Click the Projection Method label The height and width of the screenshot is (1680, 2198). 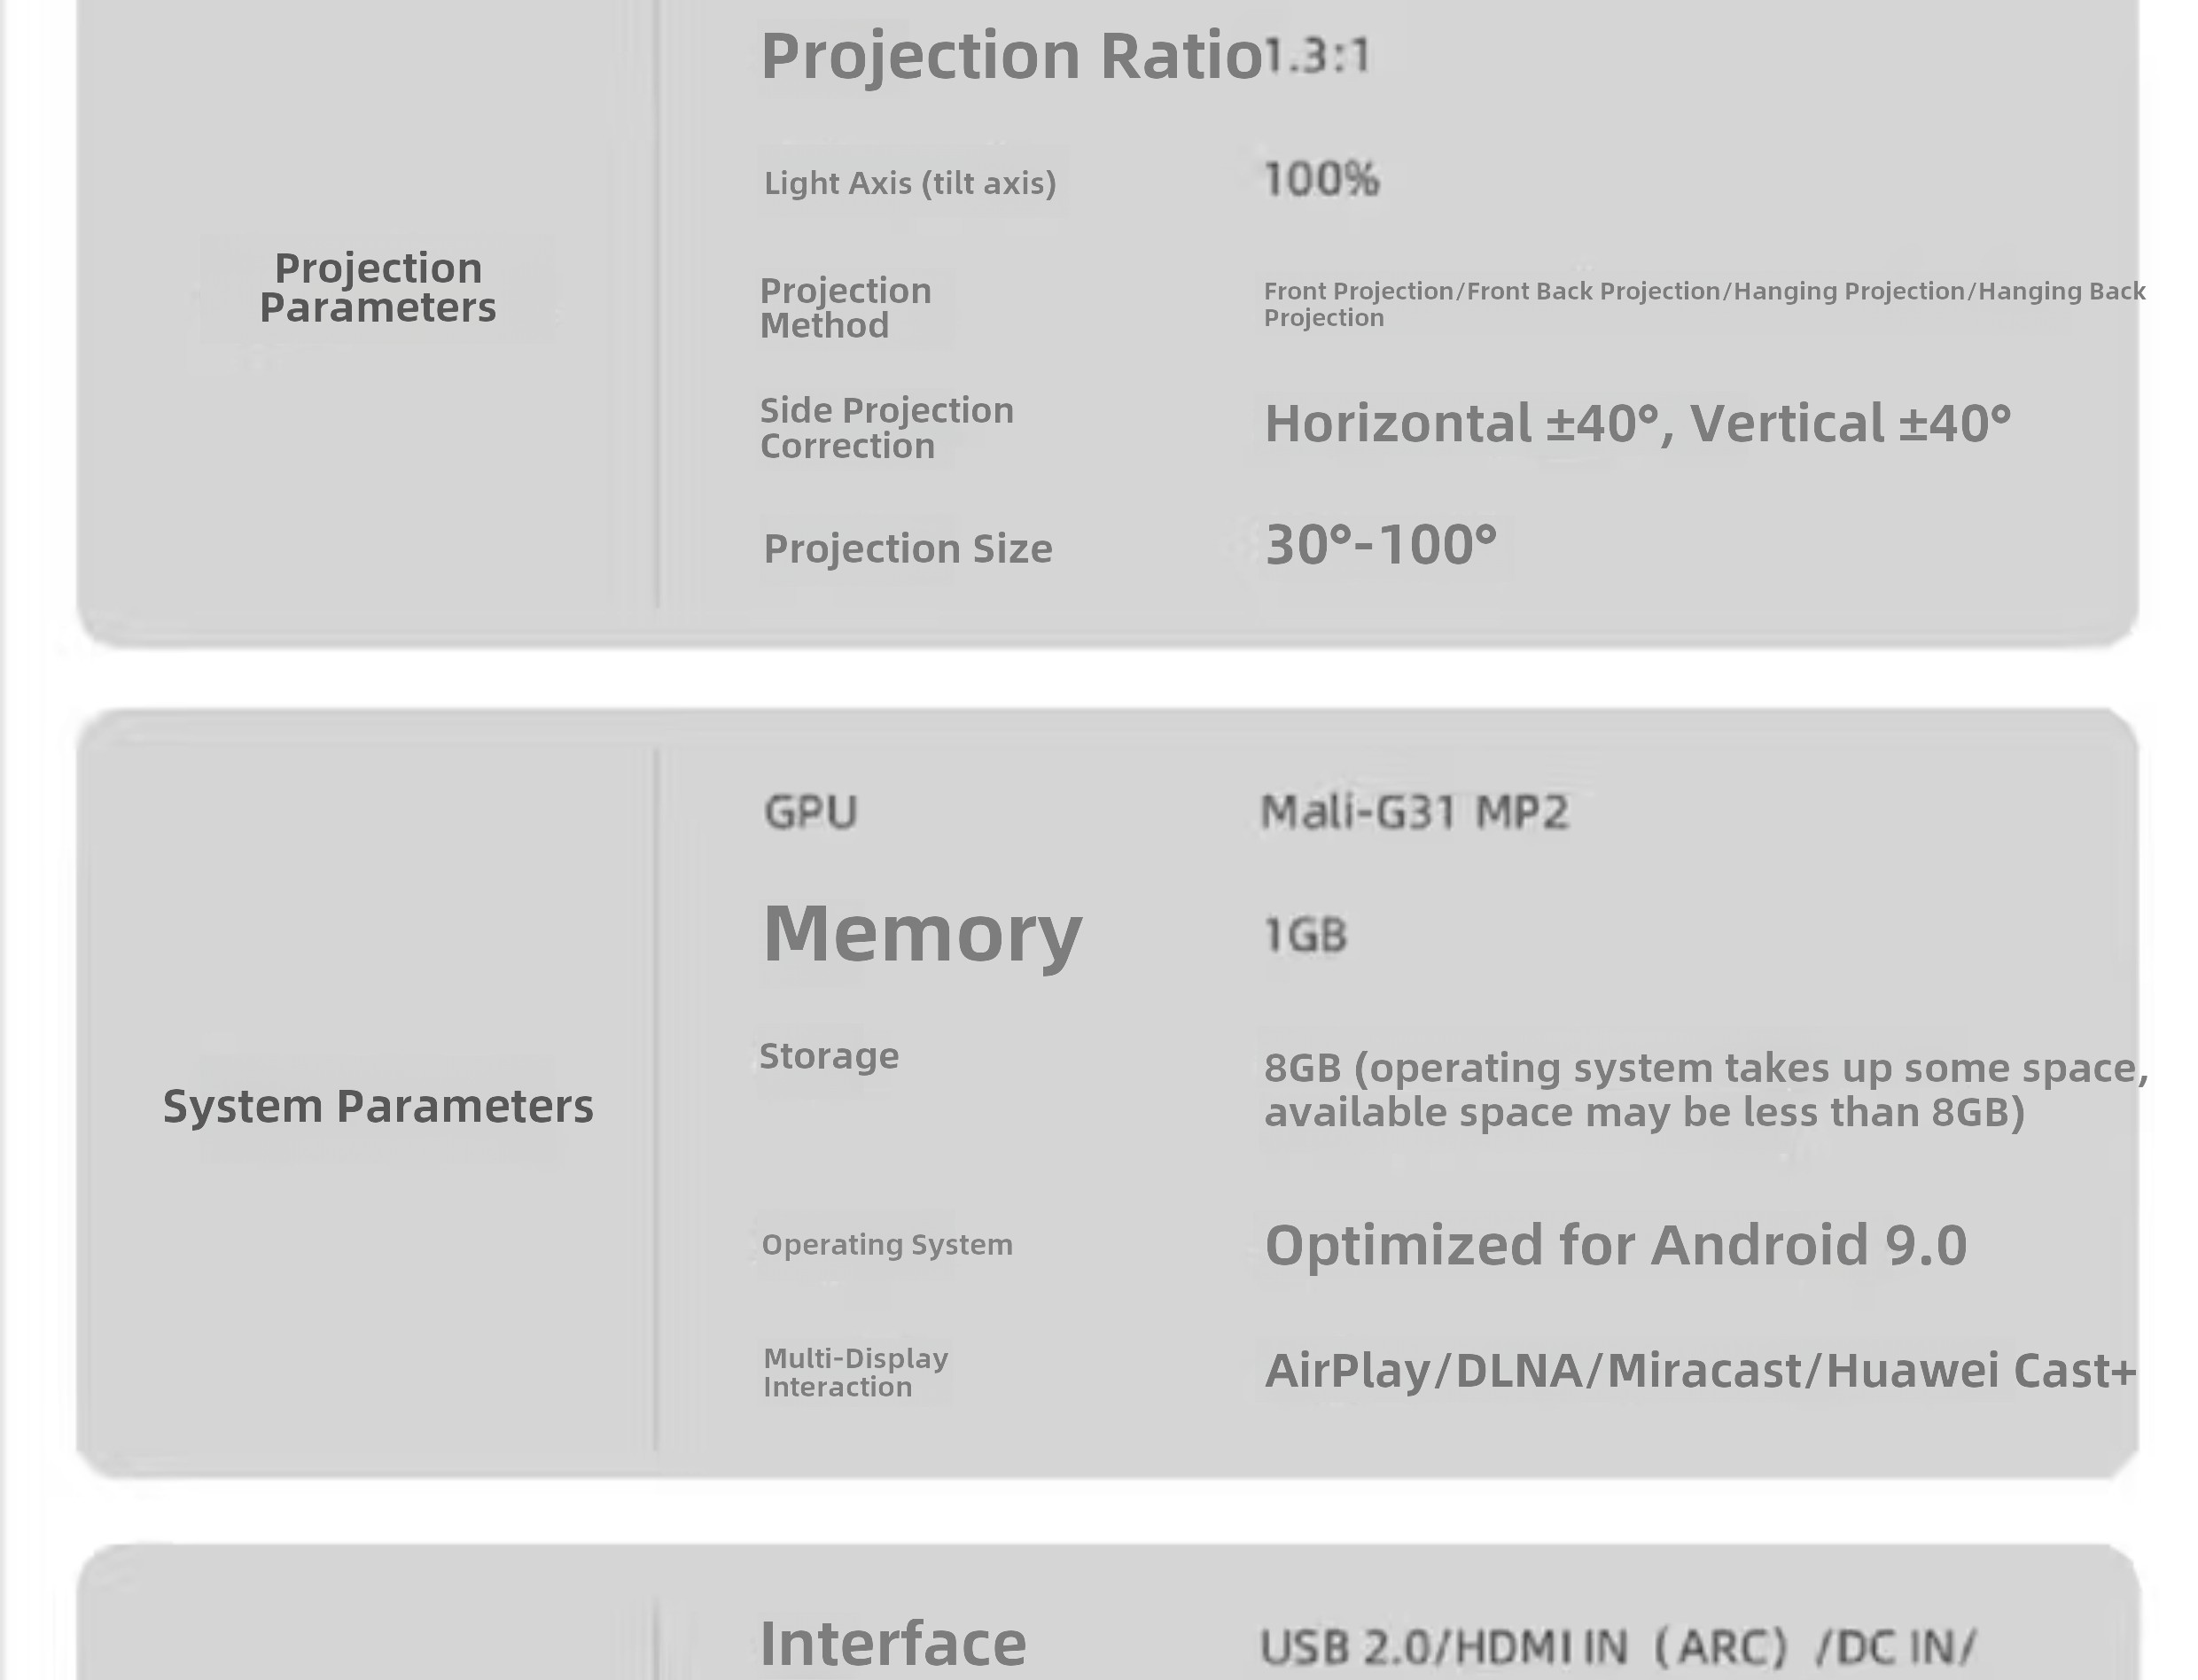pyautogui.click(x=845, y=307)
